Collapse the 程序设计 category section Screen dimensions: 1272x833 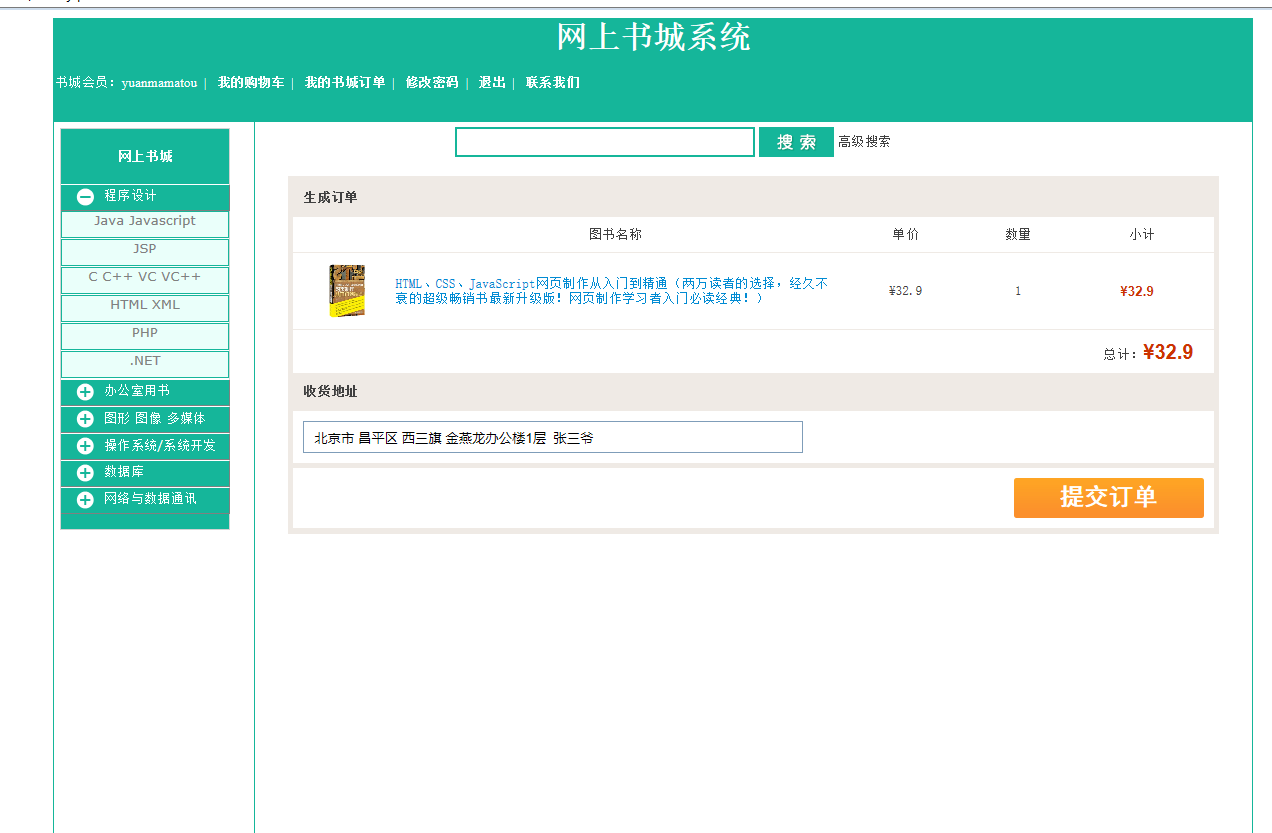84,196
